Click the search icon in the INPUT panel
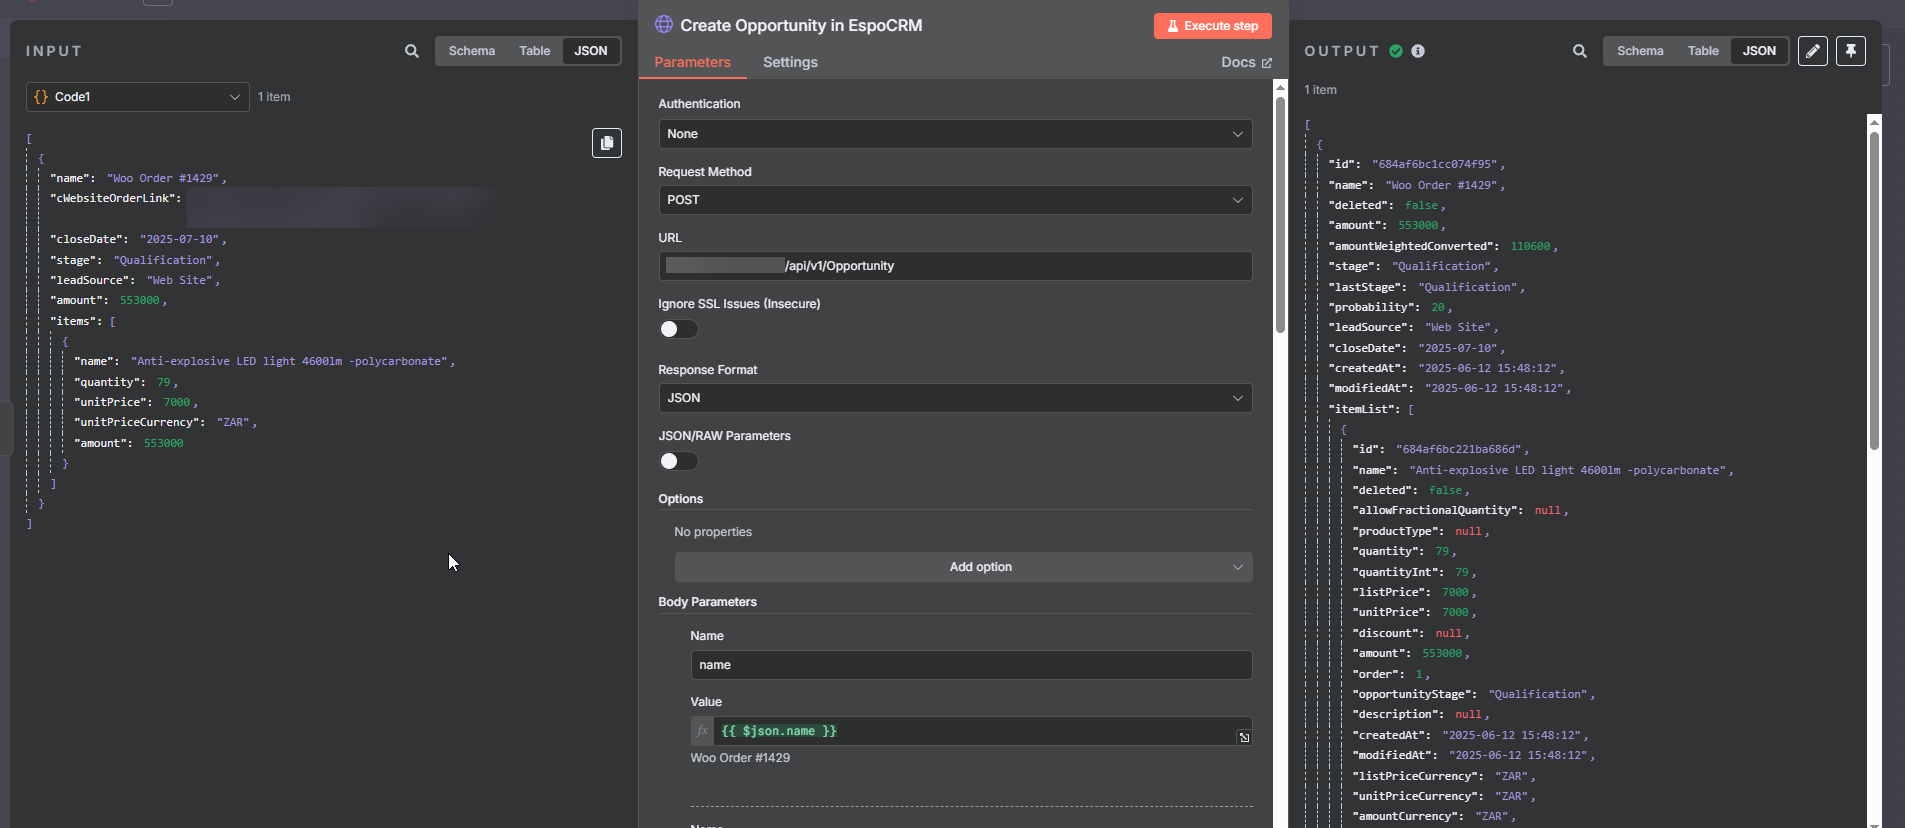The height and width of the screenshot is (828, 1905). click(411, 51)
